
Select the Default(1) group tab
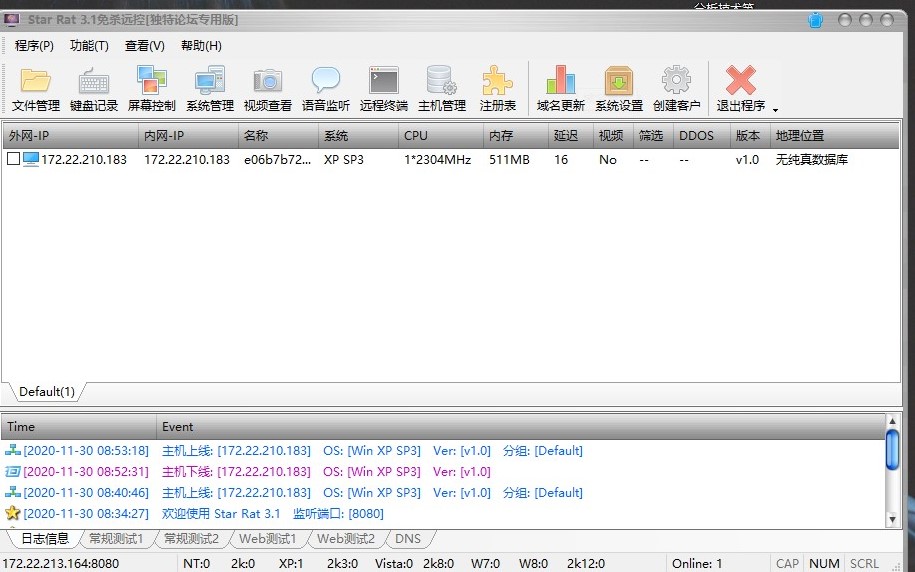[47, 392]
